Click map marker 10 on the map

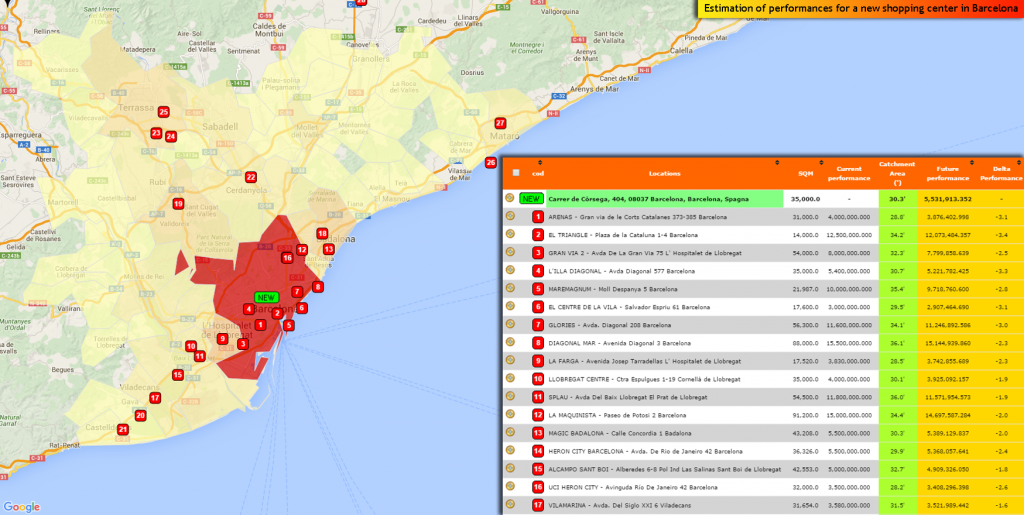click(x=191, y=346)
